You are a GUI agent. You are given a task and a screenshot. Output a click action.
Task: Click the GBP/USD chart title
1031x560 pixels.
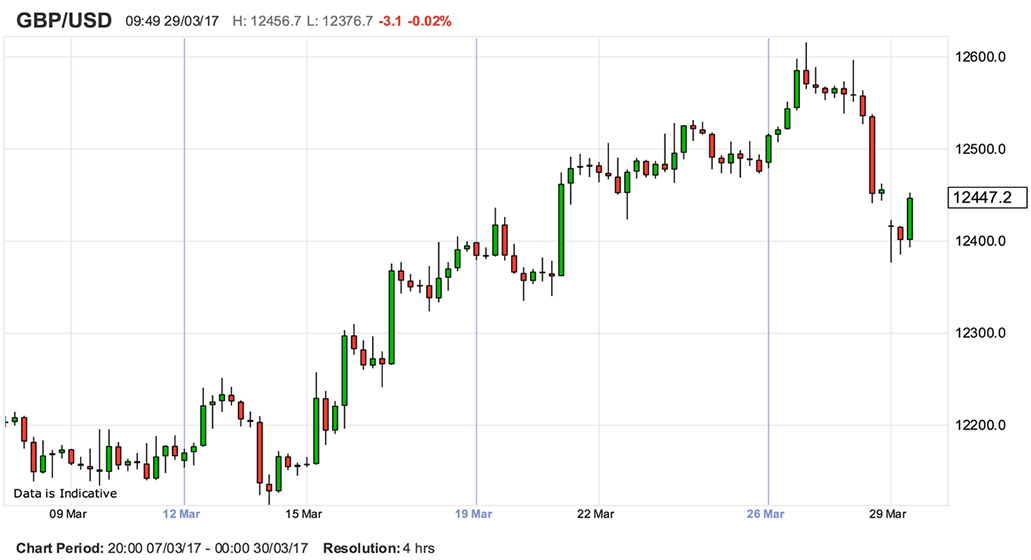point(62,20)
